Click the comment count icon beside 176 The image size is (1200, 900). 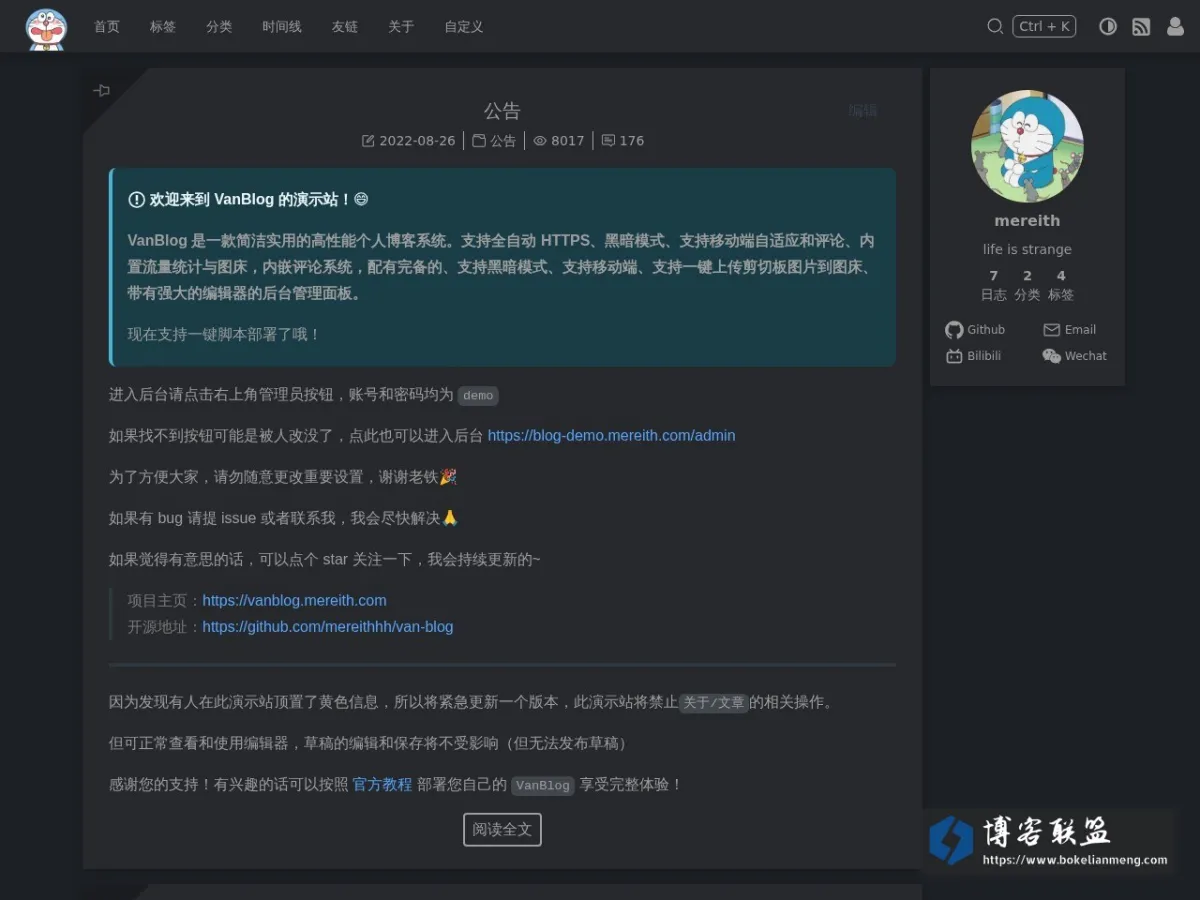[608, 141]
